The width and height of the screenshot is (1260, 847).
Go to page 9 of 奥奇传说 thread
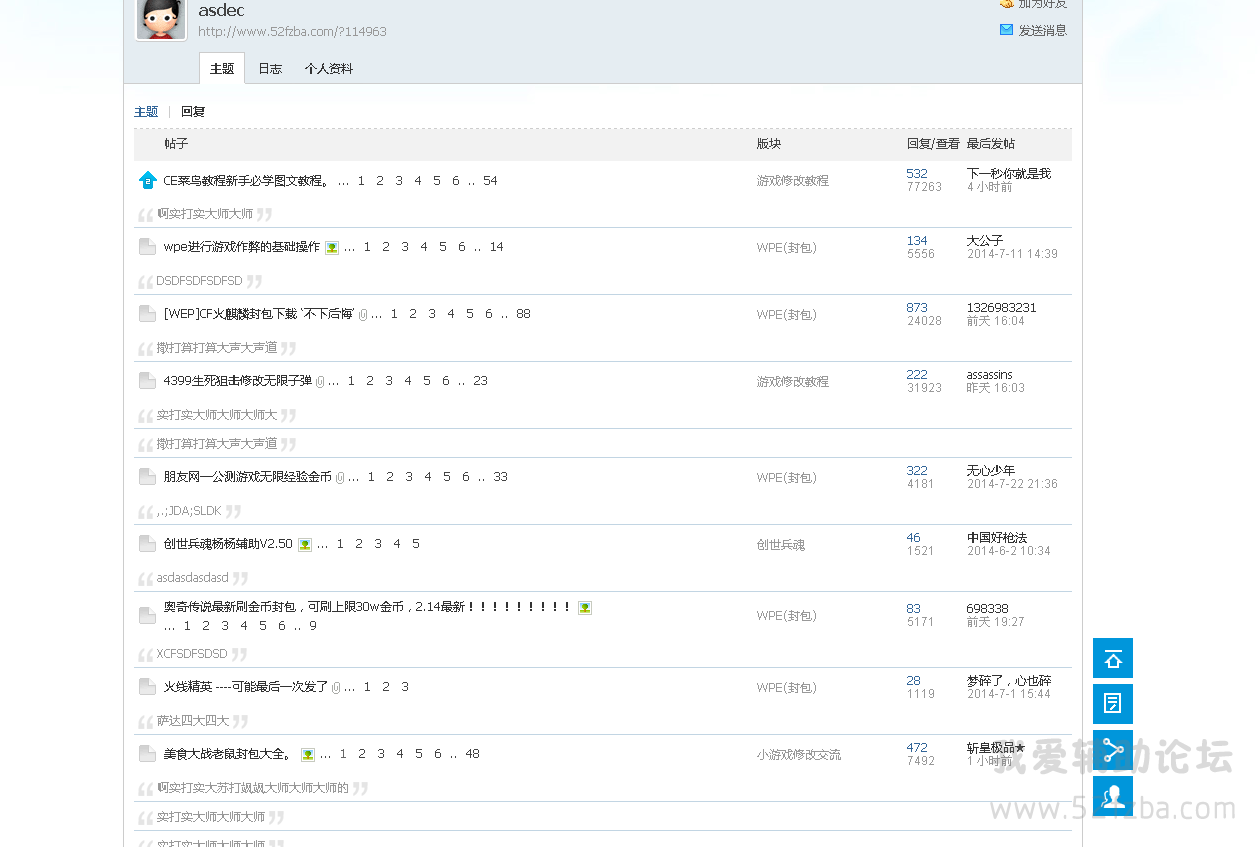point(313,626)
